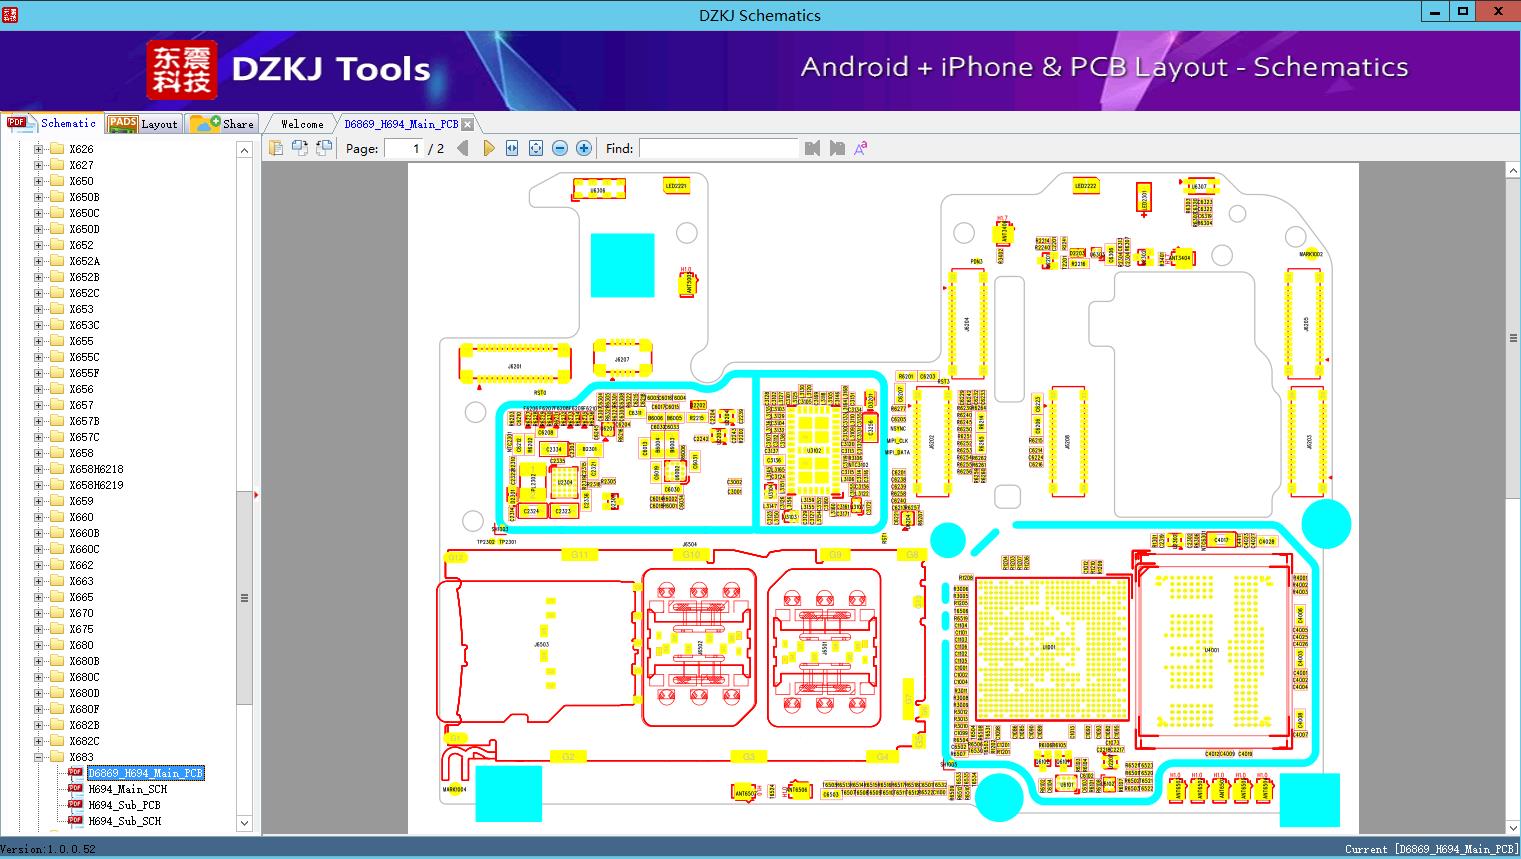Click the X626 folder icon
1521x859 pixels.
(x=57, y=149)
